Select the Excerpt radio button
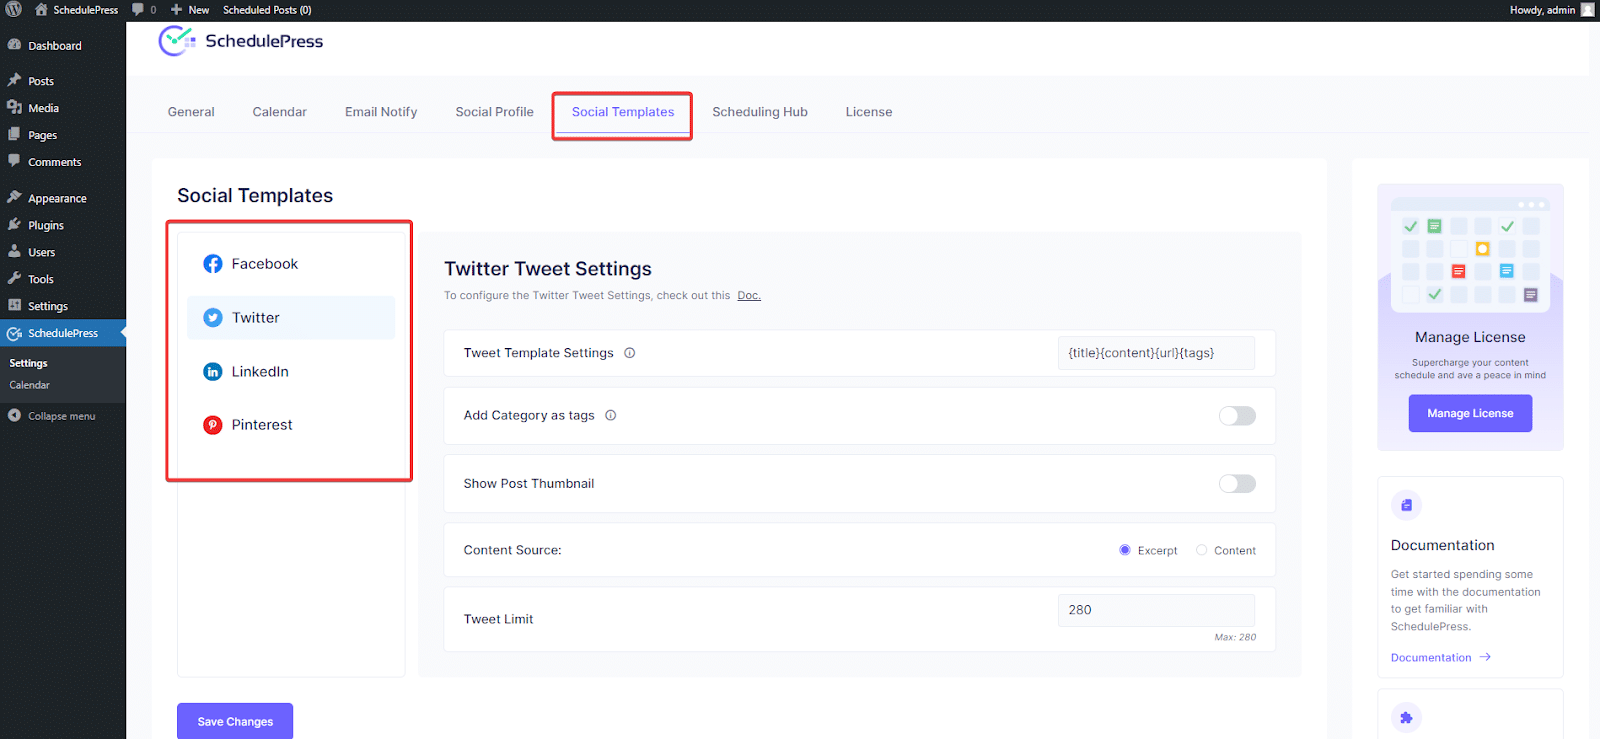This screenshot has height=739, width=1600. pos(1125,550)
